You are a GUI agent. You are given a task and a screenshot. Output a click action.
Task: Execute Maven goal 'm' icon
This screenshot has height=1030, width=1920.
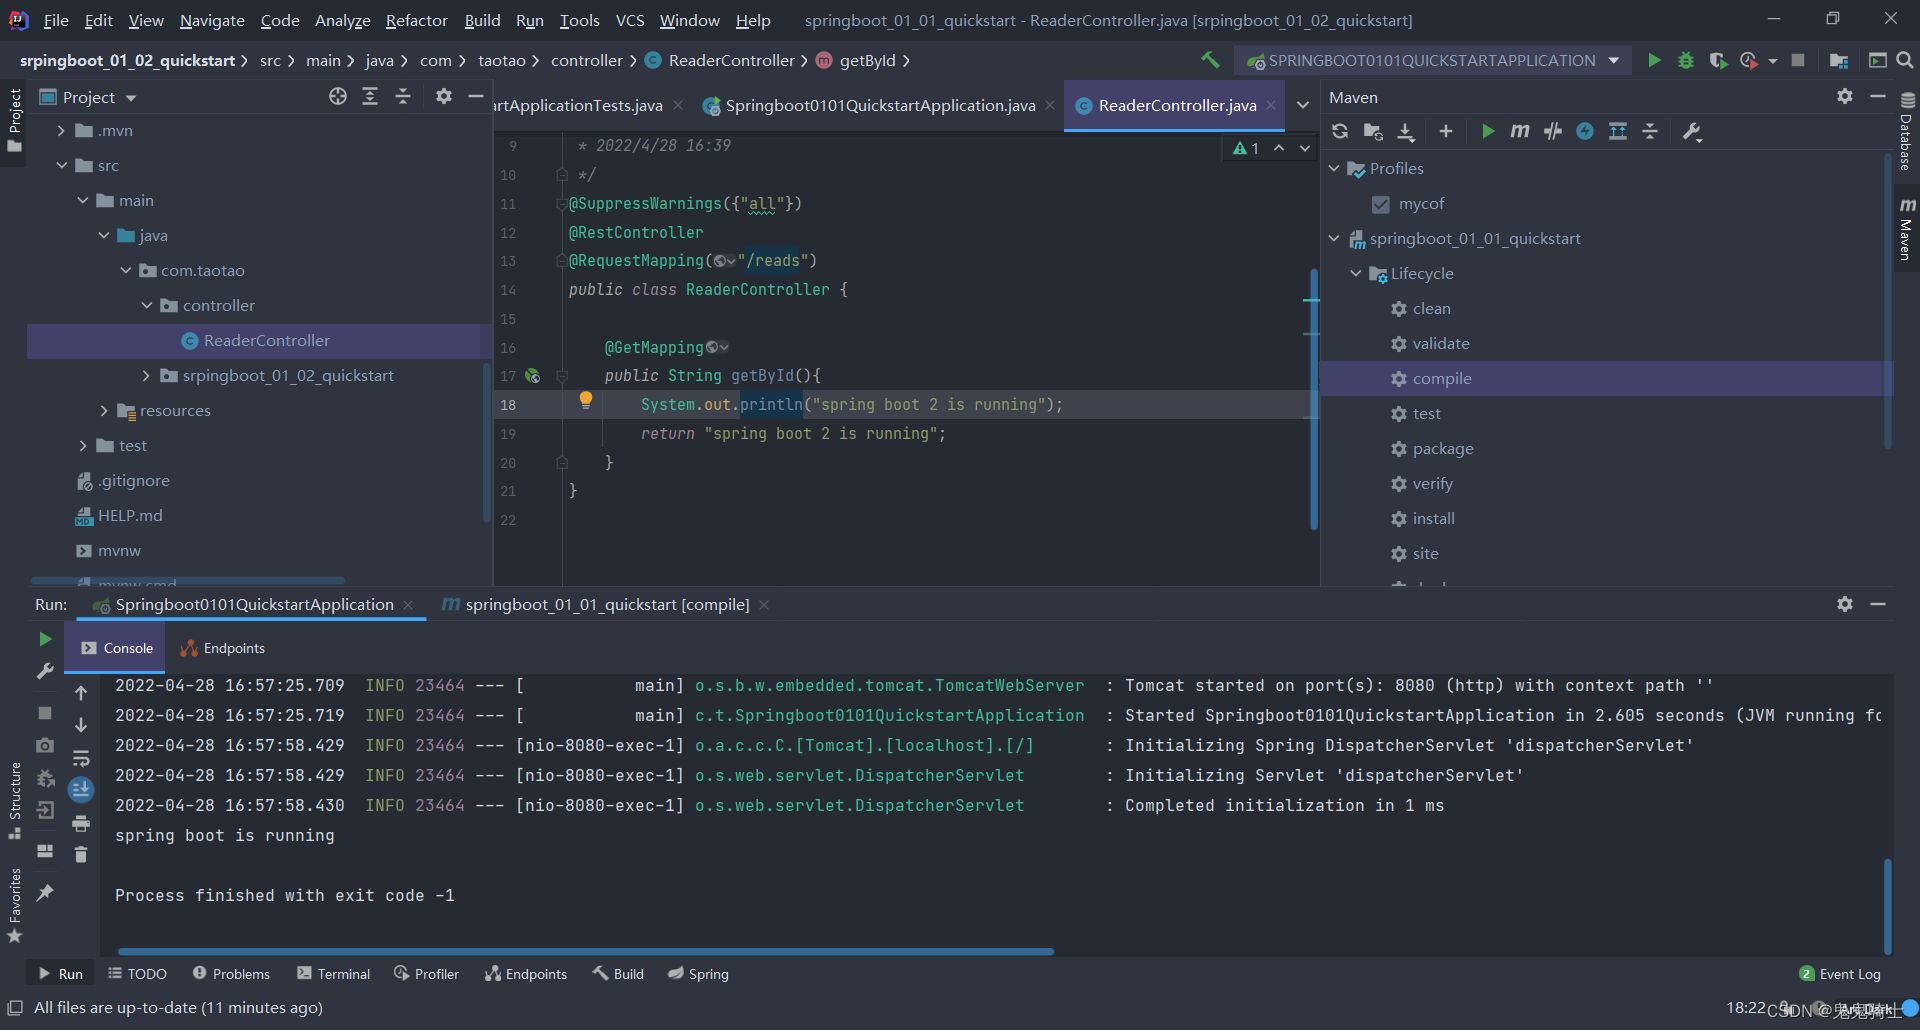coord(1520,131)
